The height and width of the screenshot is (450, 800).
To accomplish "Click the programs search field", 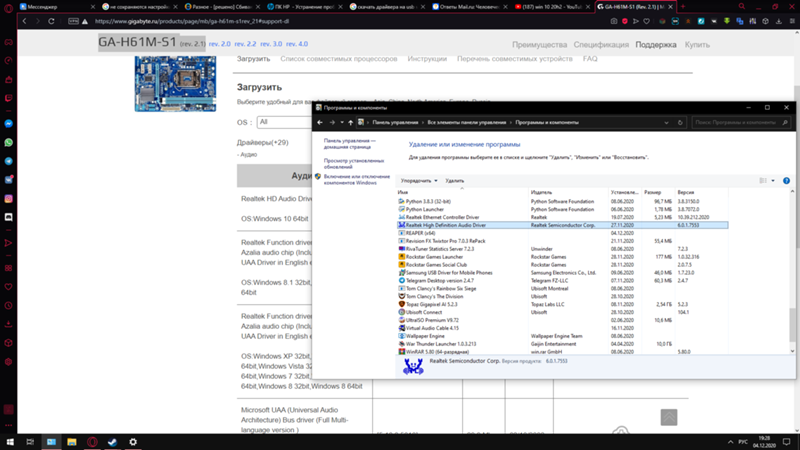I will (741, 122).
